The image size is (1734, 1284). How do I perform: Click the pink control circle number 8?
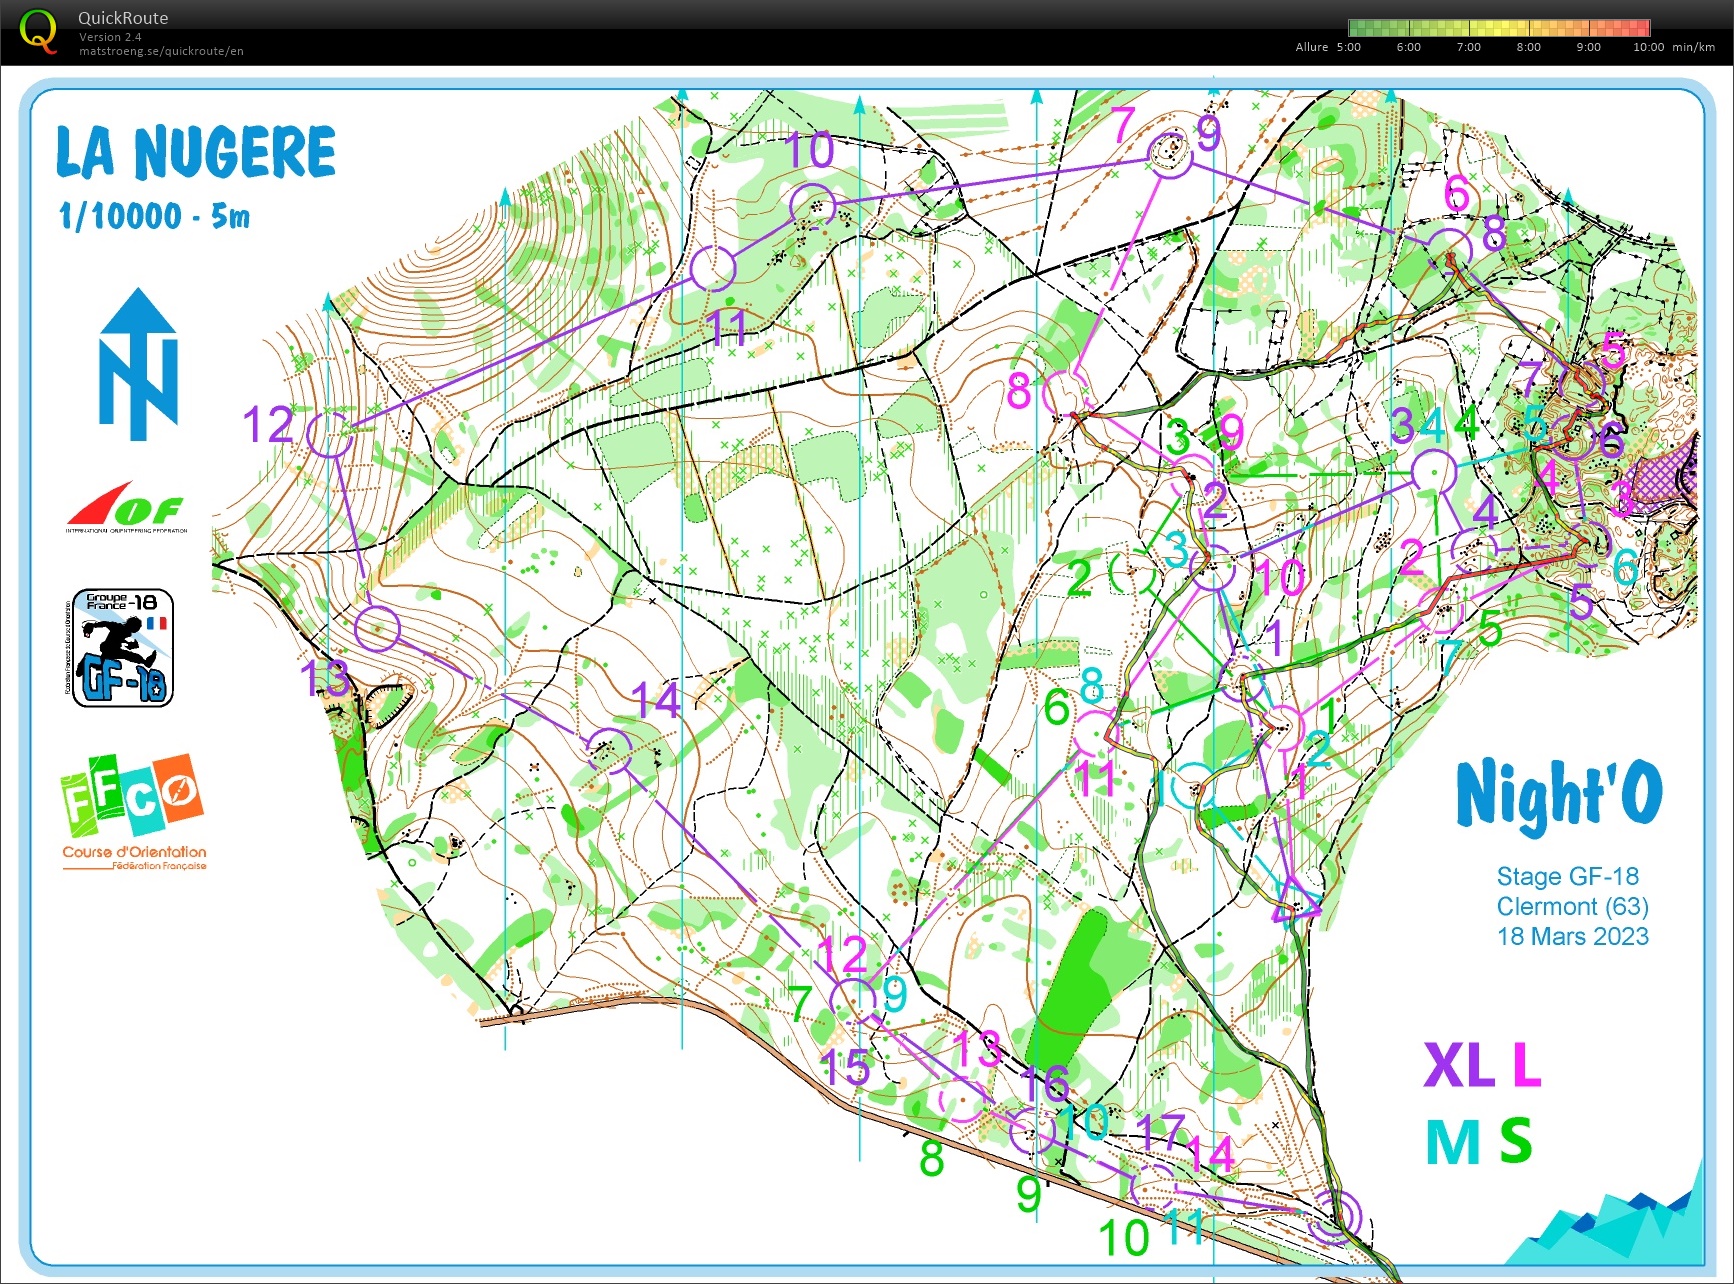(x=1065, y=393)
